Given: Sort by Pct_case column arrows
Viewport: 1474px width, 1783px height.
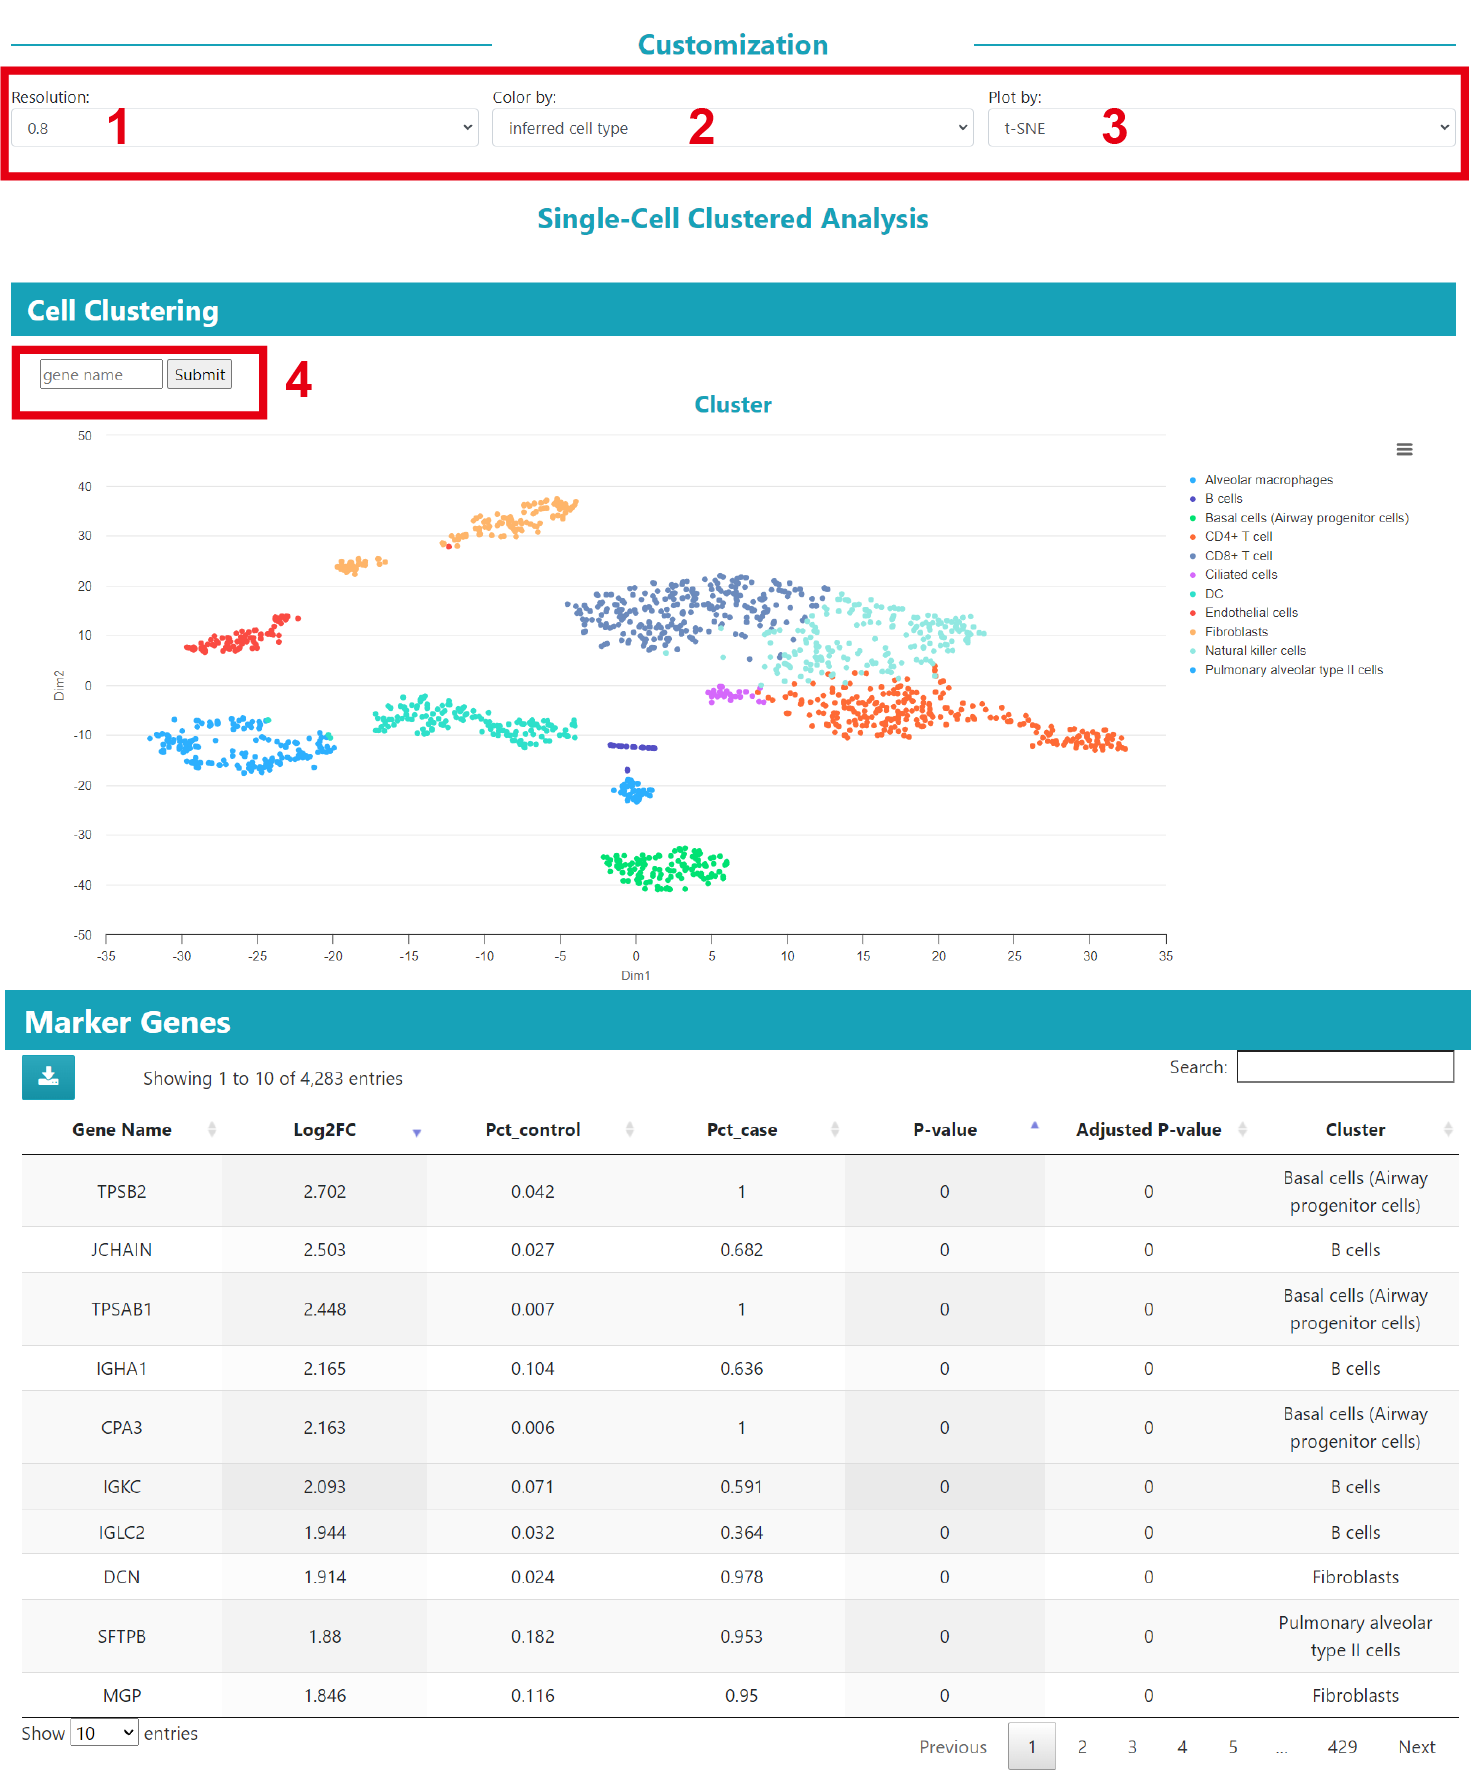Looking at the screenshot, I should 835,1129.
